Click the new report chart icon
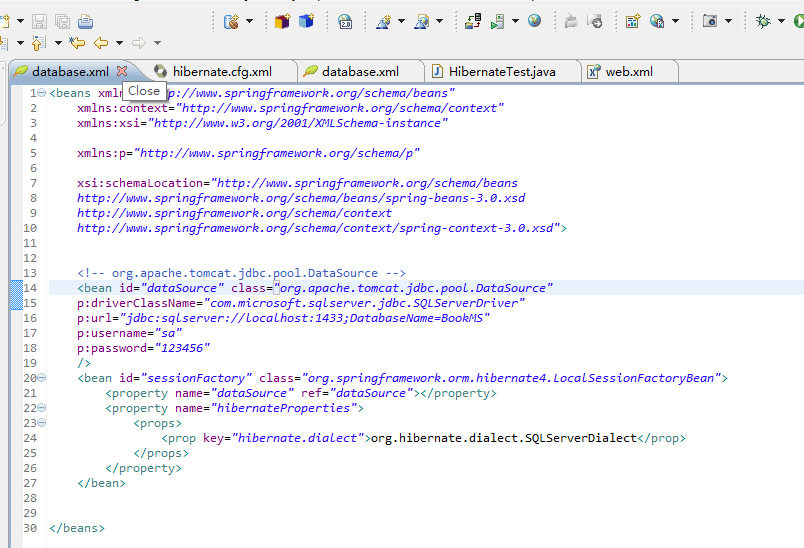The image size is (804, 548). pyautogui.click(x=633, y=22)
